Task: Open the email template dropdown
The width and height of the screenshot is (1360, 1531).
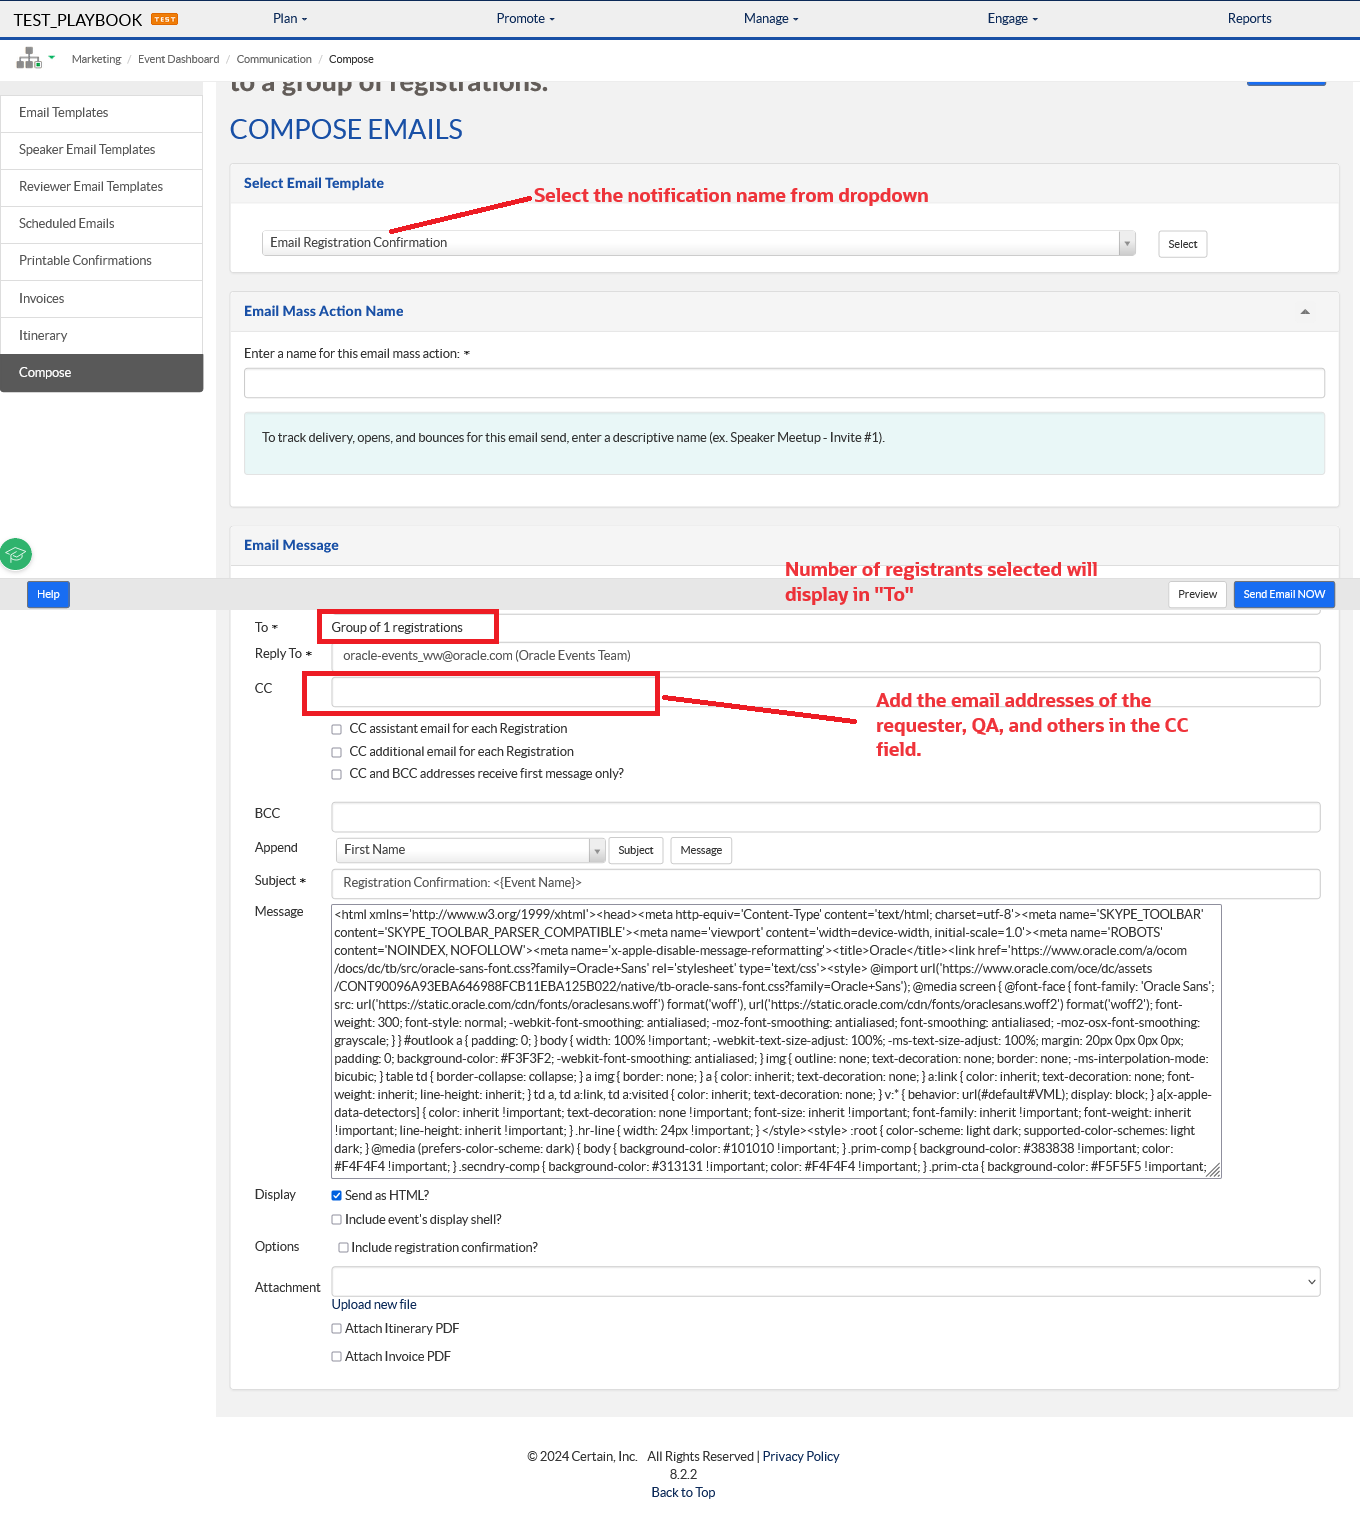Action: point(698,243)
